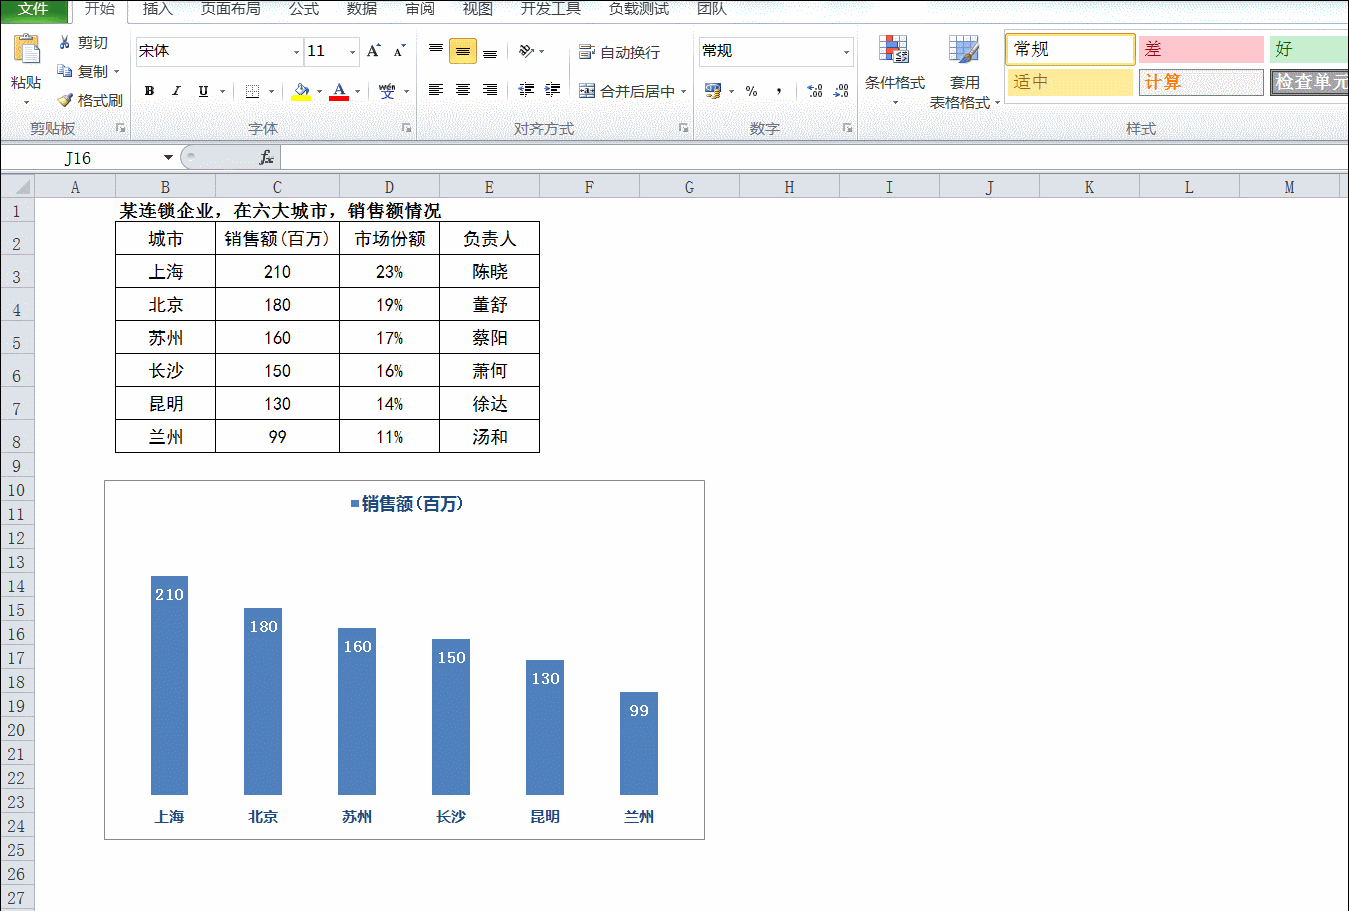The image size is (1349, 911).
Task: Apply the cell borders icon
Action: coord(252,91)
